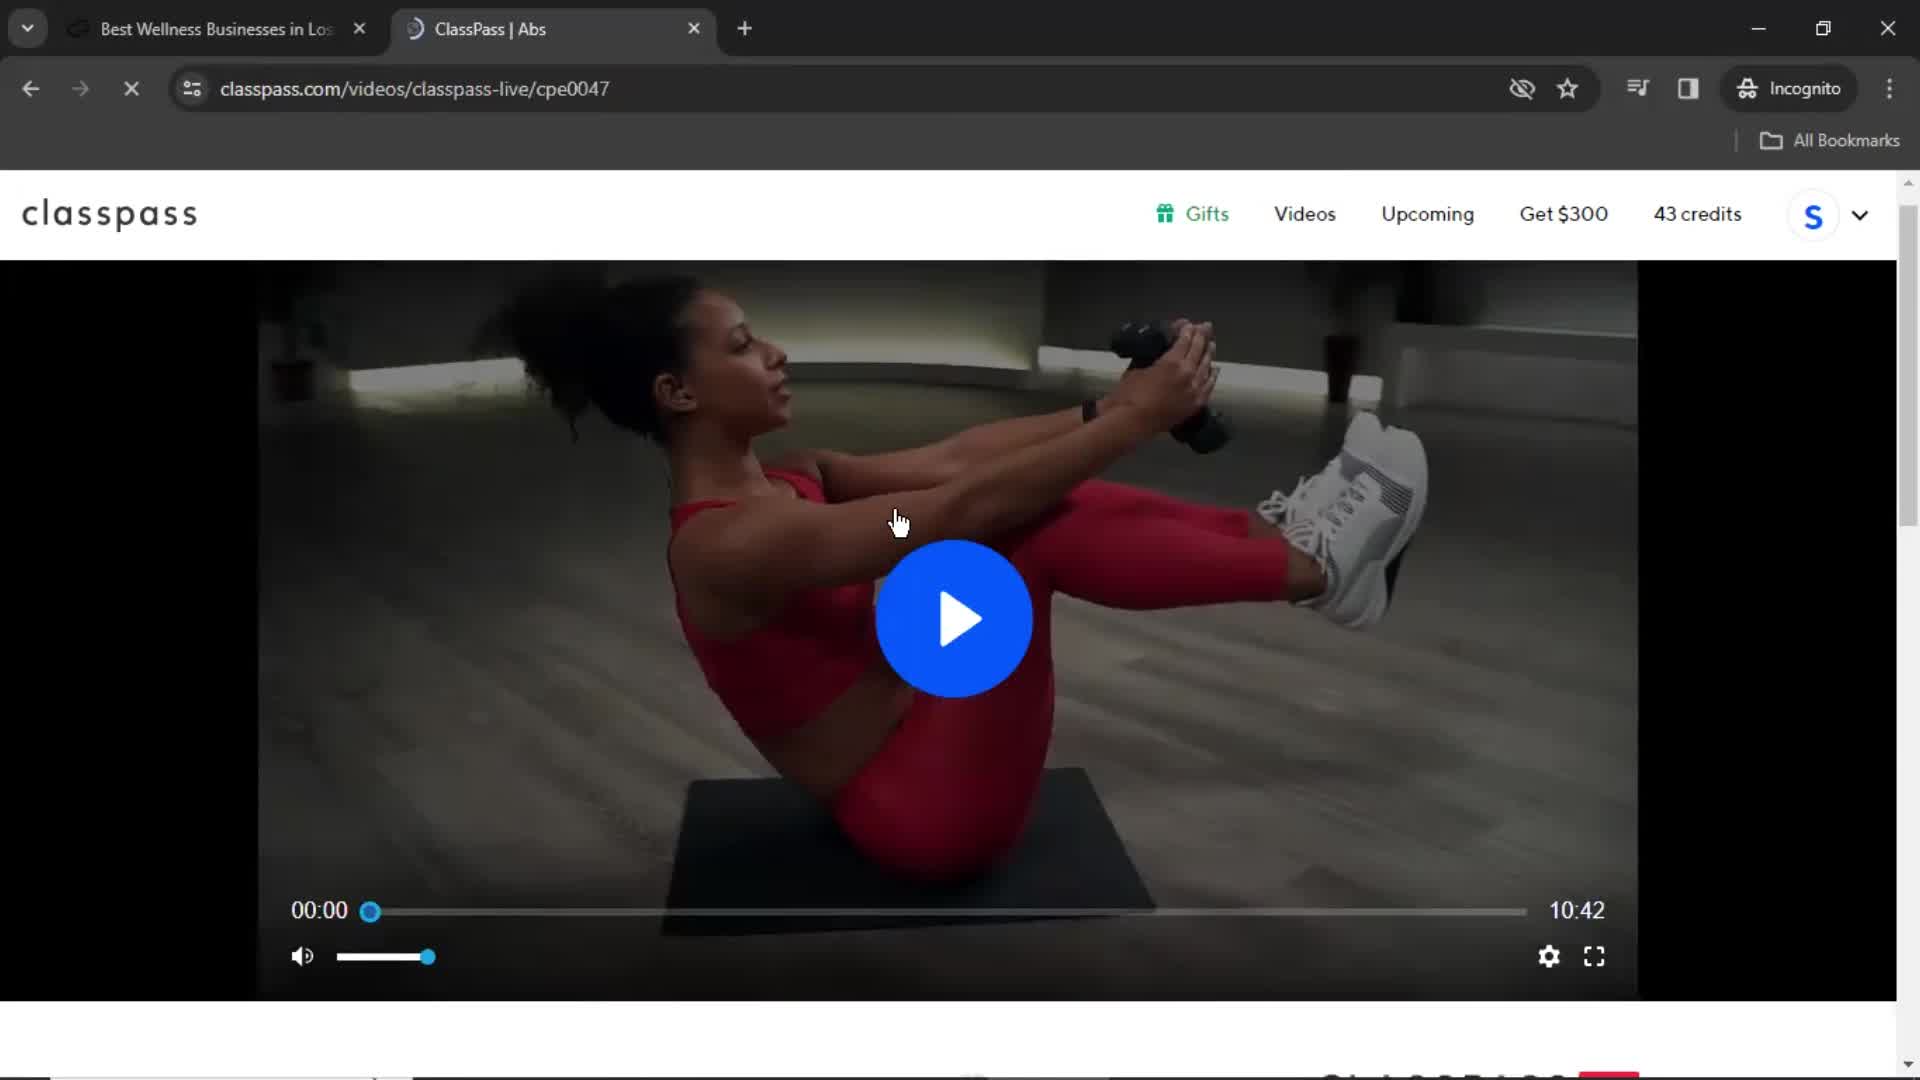Click the ClassPass home logo
Image resolution: width=1920 pixels, height=1080 pixels.
coord(108,212)
